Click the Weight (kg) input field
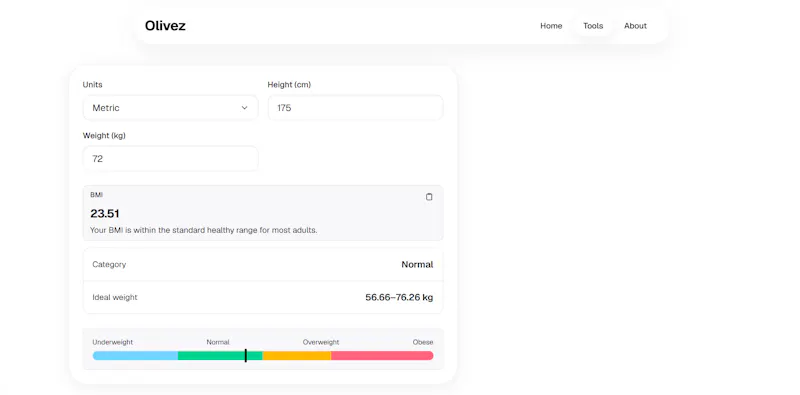This screenshot has height=395, width=800. pos(170,159)
